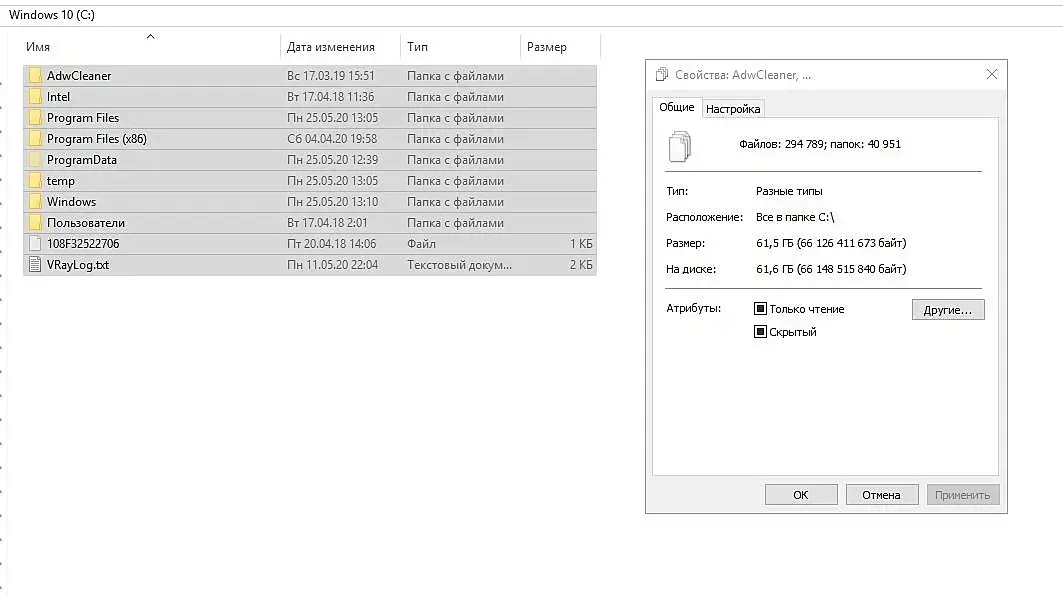The width and height of the screenshot is (1063, 597).
Task: Select the Intel folder icon
Action: tap(35, 96)
